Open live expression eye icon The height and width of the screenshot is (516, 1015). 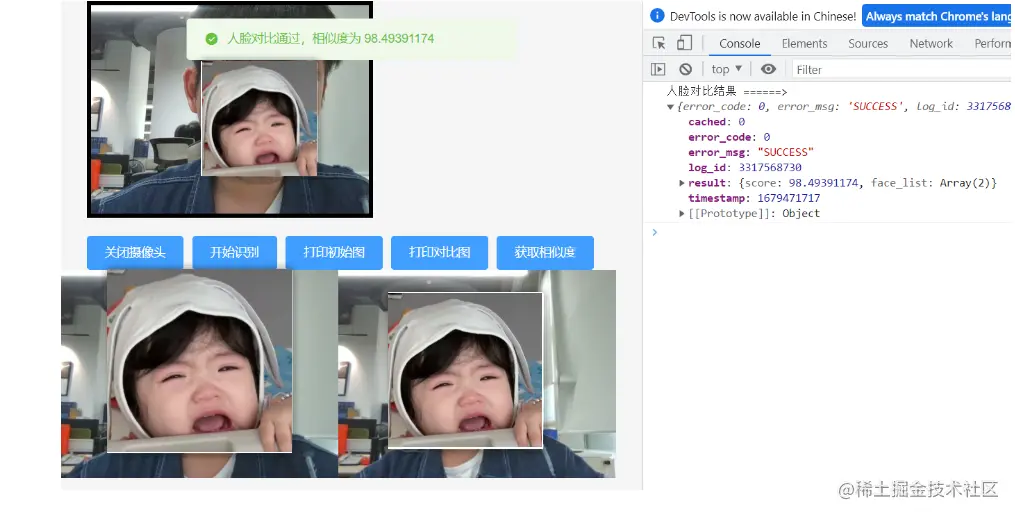pos(768,69)
